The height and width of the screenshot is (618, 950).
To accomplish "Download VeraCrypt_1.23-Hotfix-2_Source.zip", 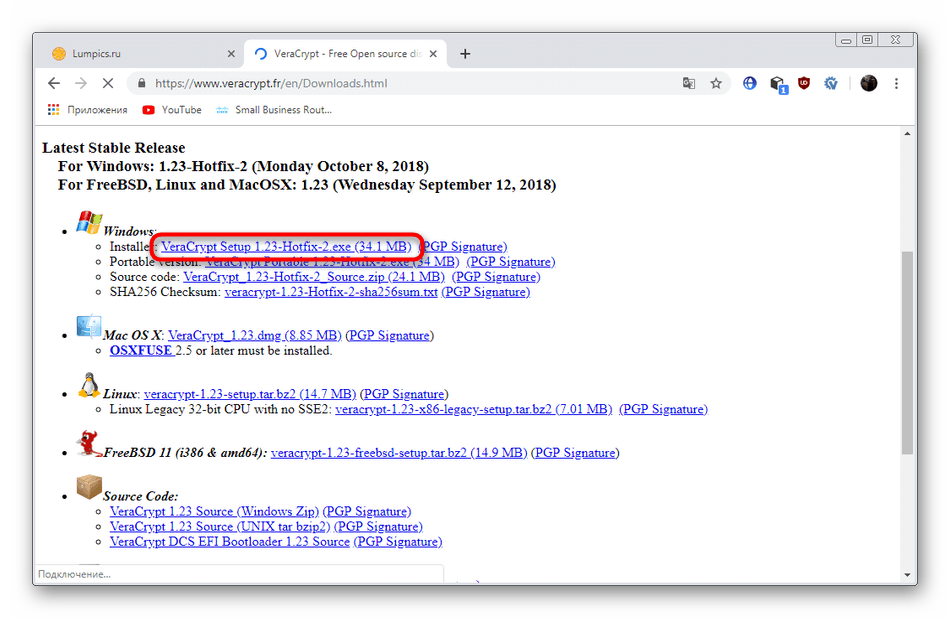I will [x=314, y=277].
